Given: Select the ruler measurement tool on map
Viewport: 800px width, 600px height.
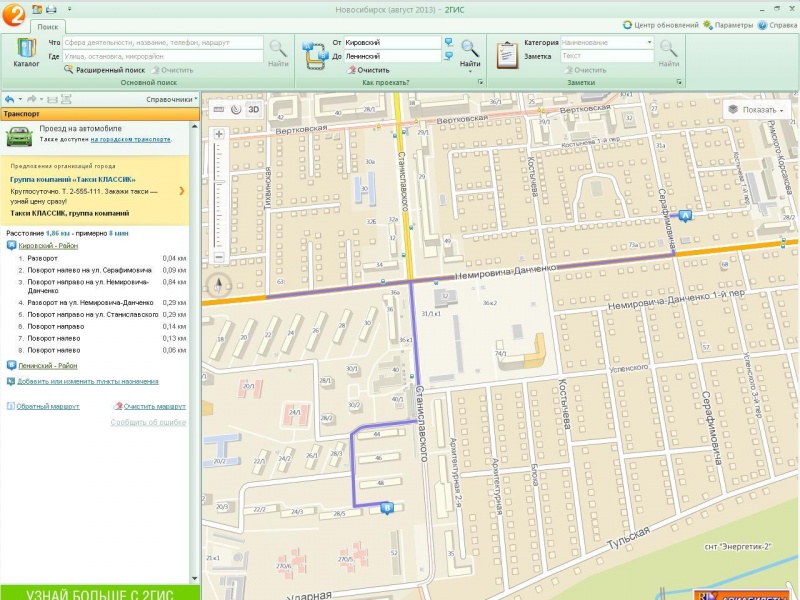Looking at the screenshot, I should pos(218,109).
